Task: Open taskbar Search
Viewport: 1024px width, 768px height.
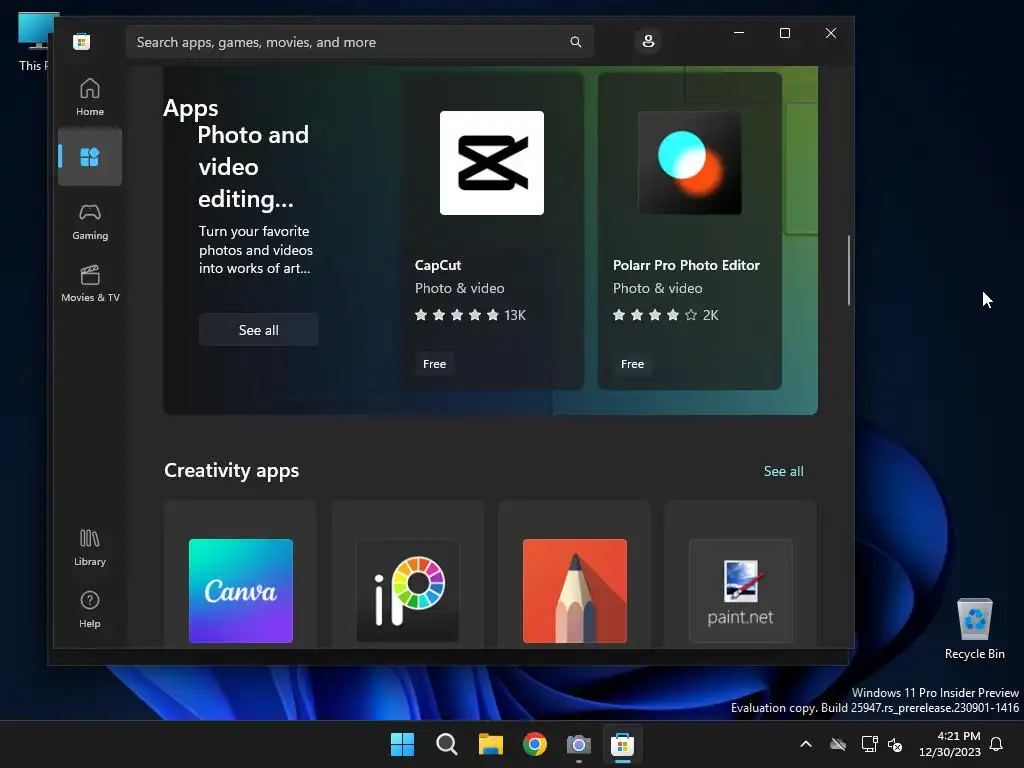Action: 447,744
